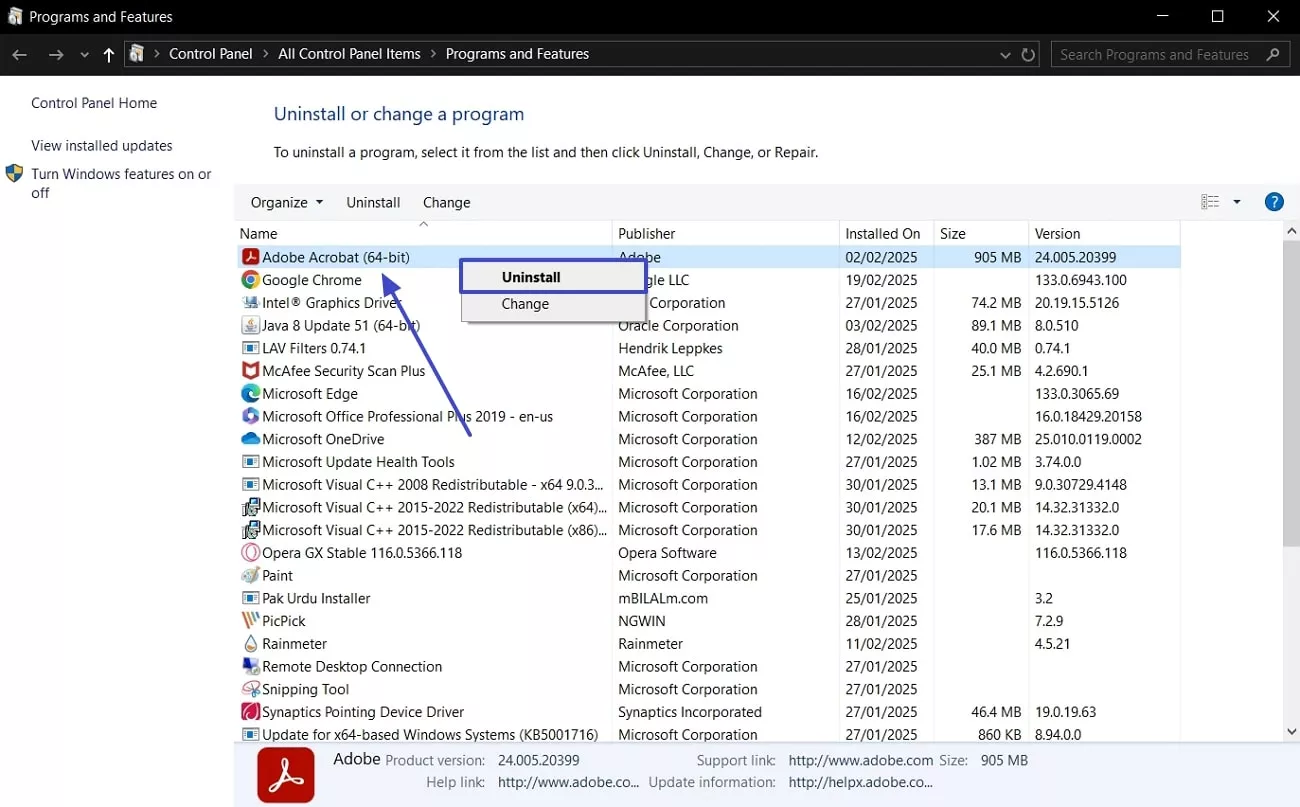Click the LAV Filters 0.74.1 row icon
Screen dimensions: 1300x807
pos(250,348)
